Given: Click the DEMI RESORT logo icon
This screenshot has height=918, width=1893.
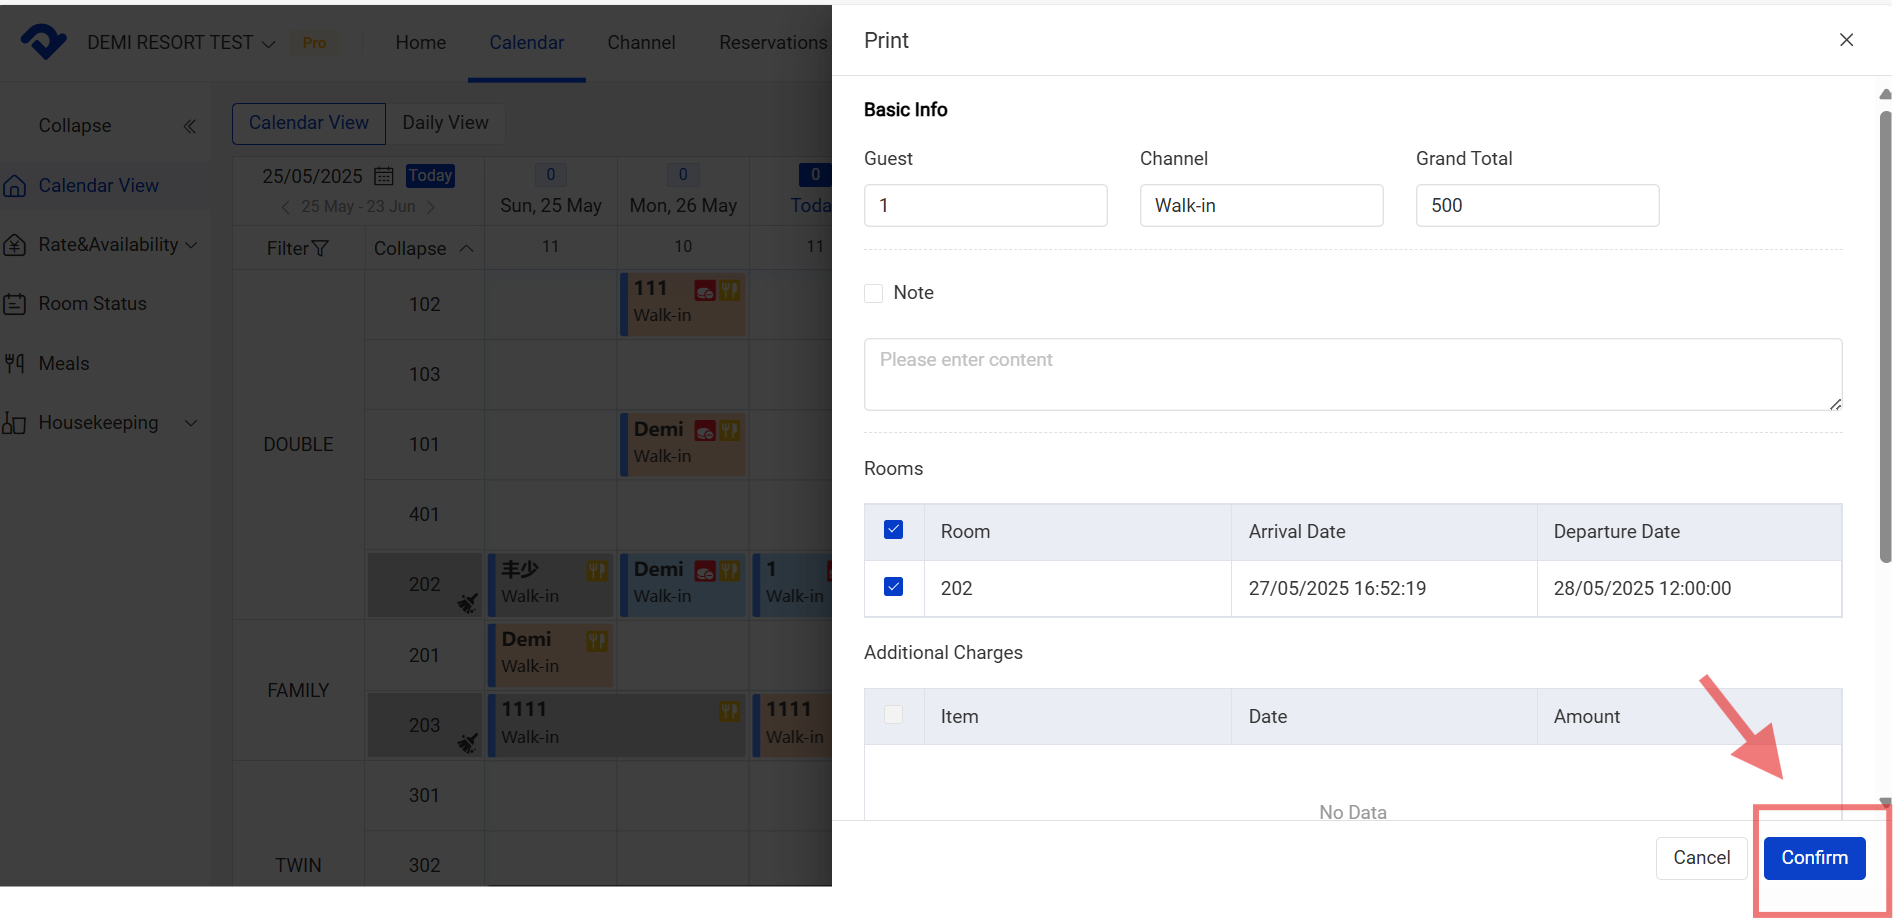Looking at the screenshot, I should (43, 42).
